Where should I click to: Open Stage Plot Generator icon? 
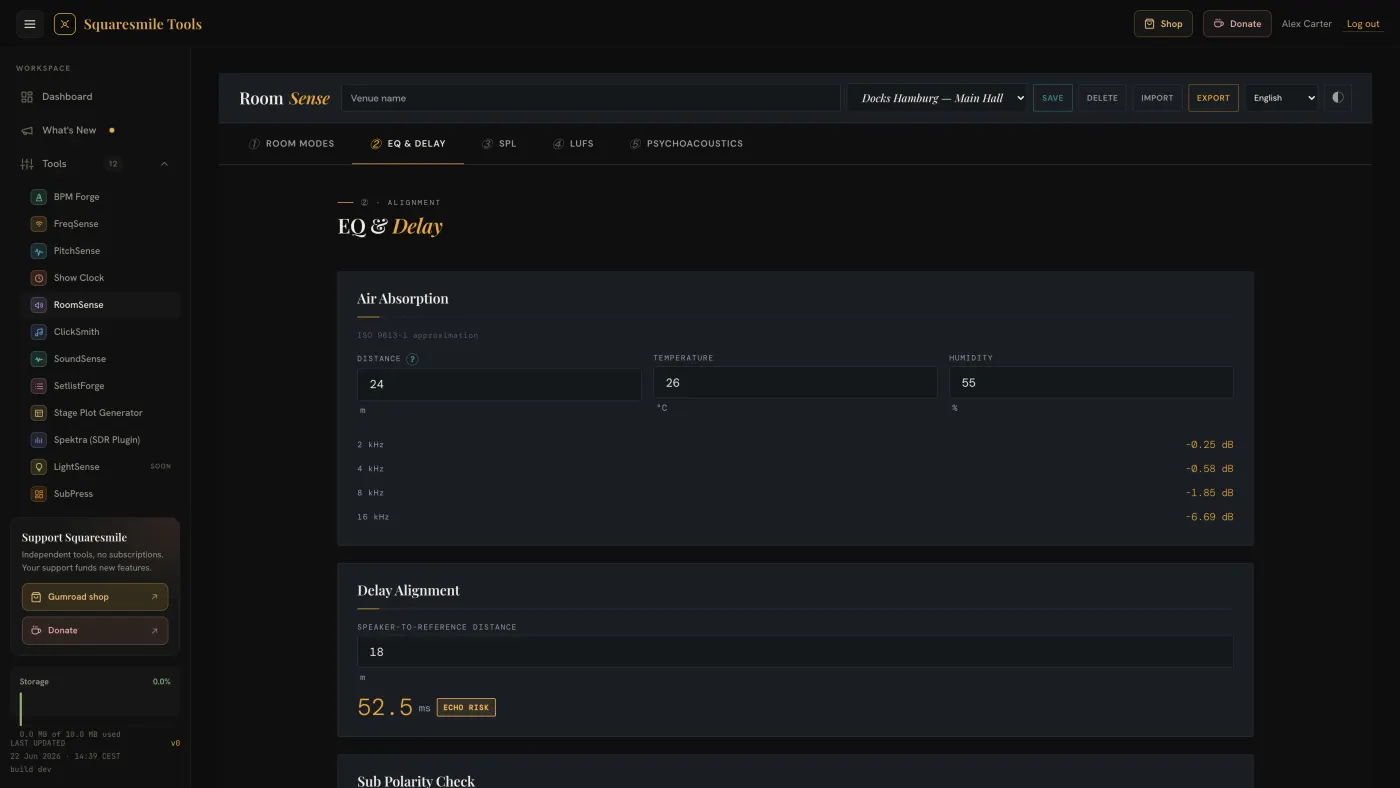point(39,413)
